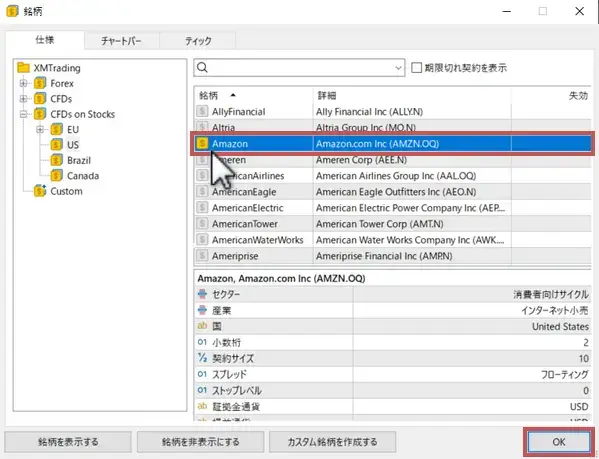Image resolution: width=599 pixels, height=459 pixels.
Task: Click the スプレッド property icon
Action: click(202, 374)
